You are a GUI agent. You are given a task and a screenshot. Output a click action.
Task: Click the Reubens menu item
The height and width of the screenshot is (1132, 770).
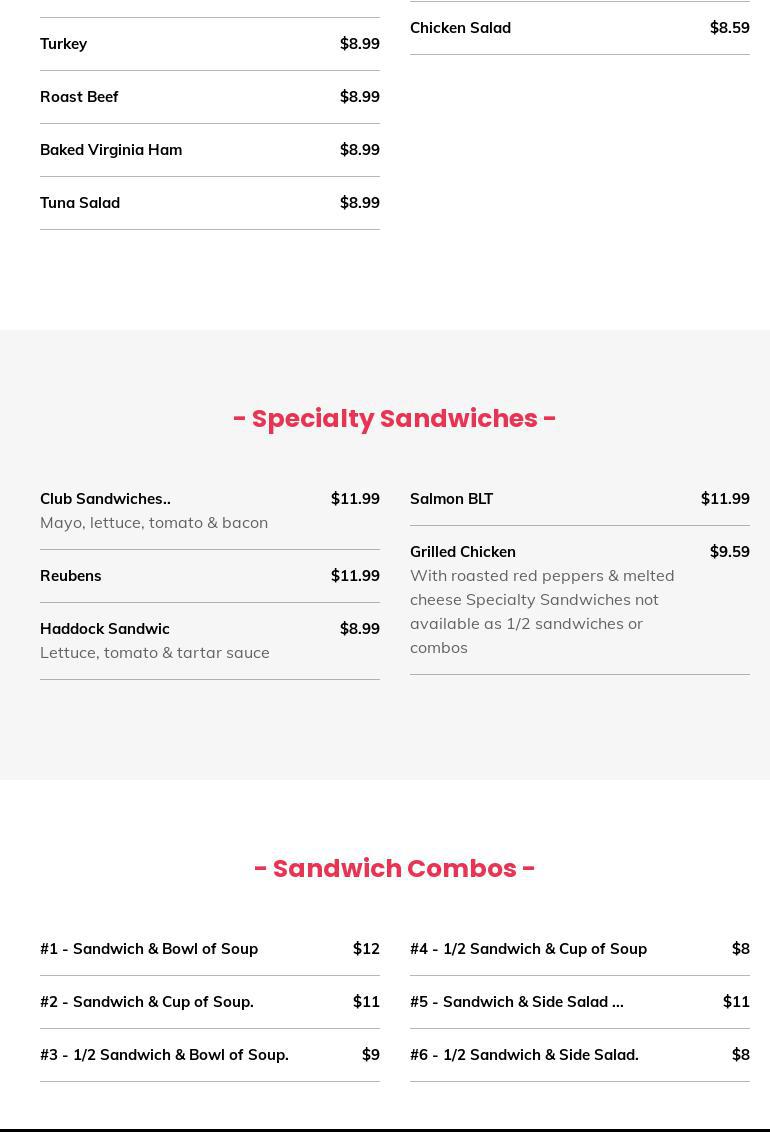(x=71, y=576)
